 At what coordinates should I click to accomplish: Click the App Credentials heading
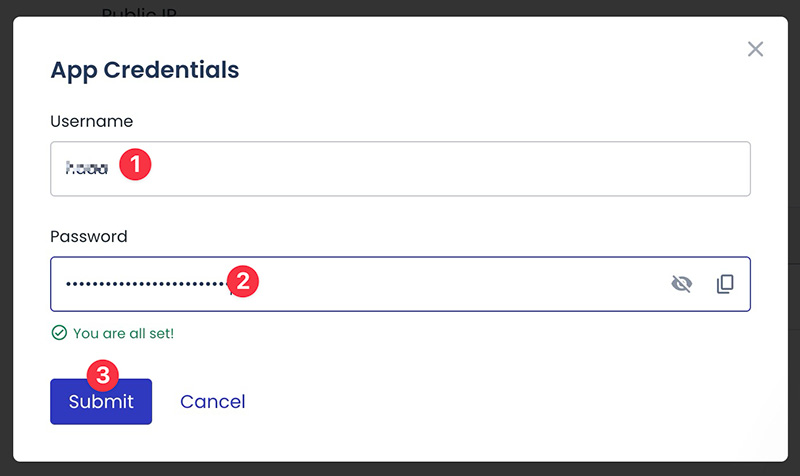pyautogui.click(x=144, y=71)
